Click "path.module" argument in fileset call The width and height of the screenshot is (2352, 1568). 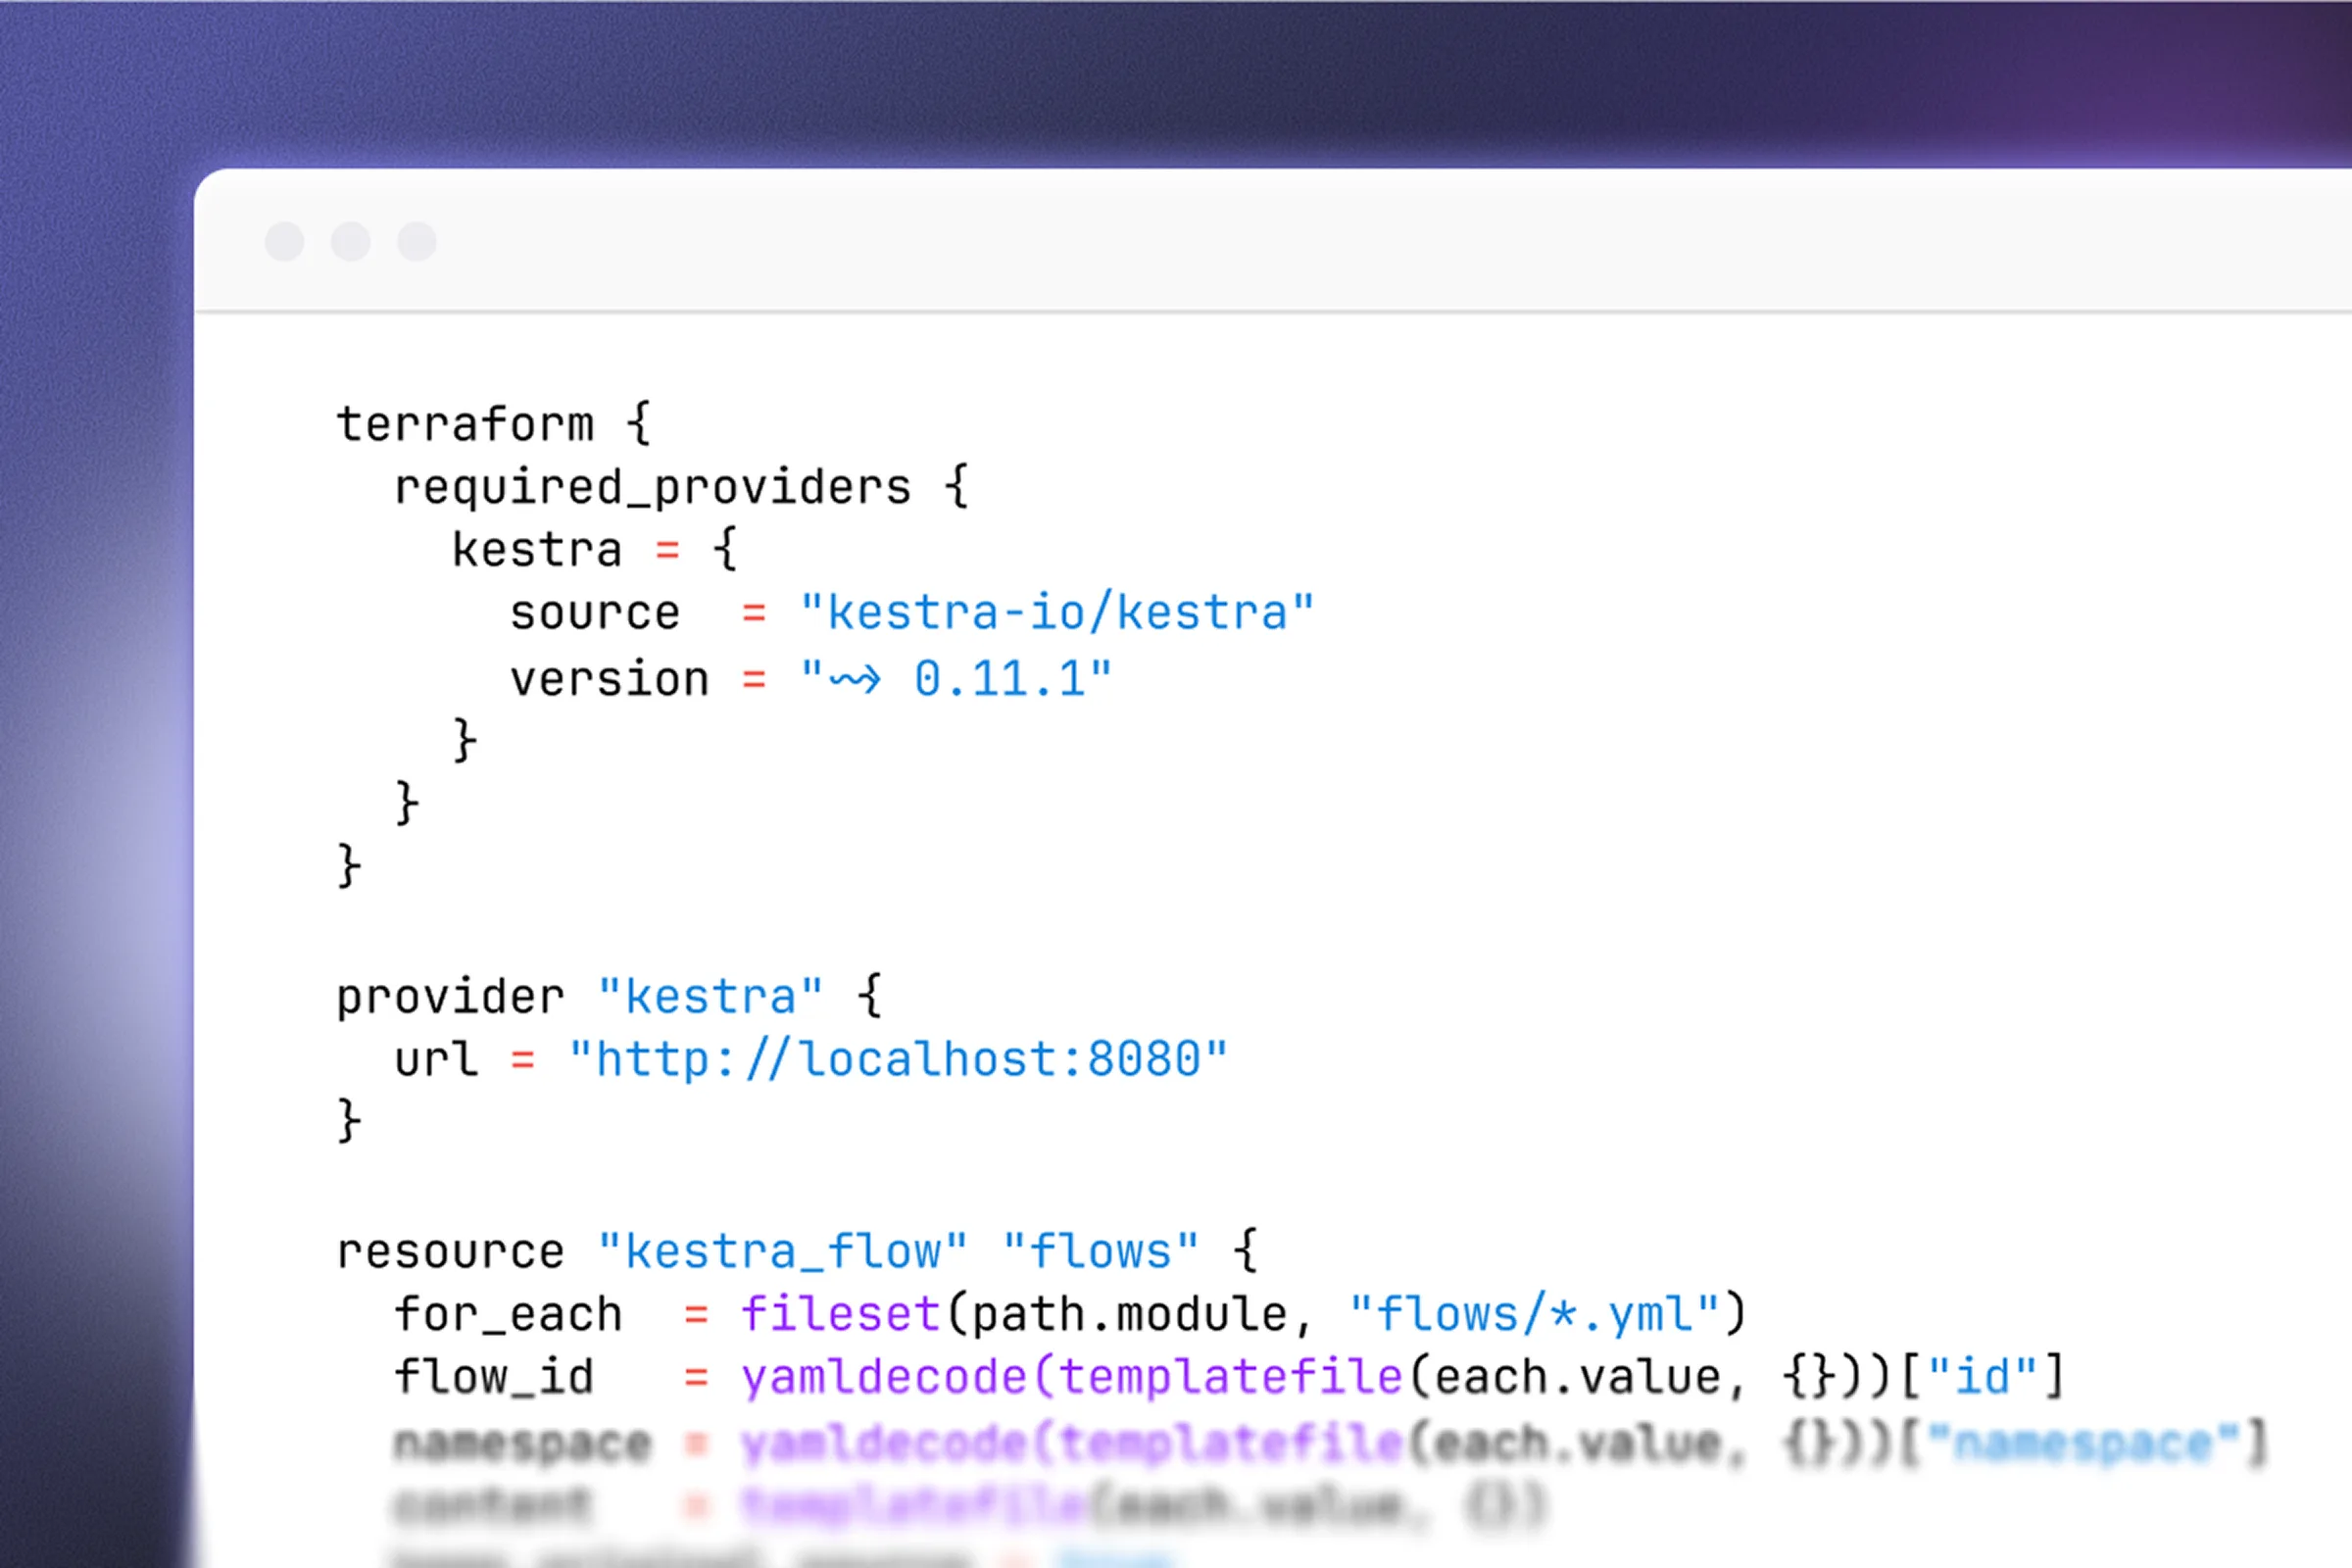coord(1130,1314)
